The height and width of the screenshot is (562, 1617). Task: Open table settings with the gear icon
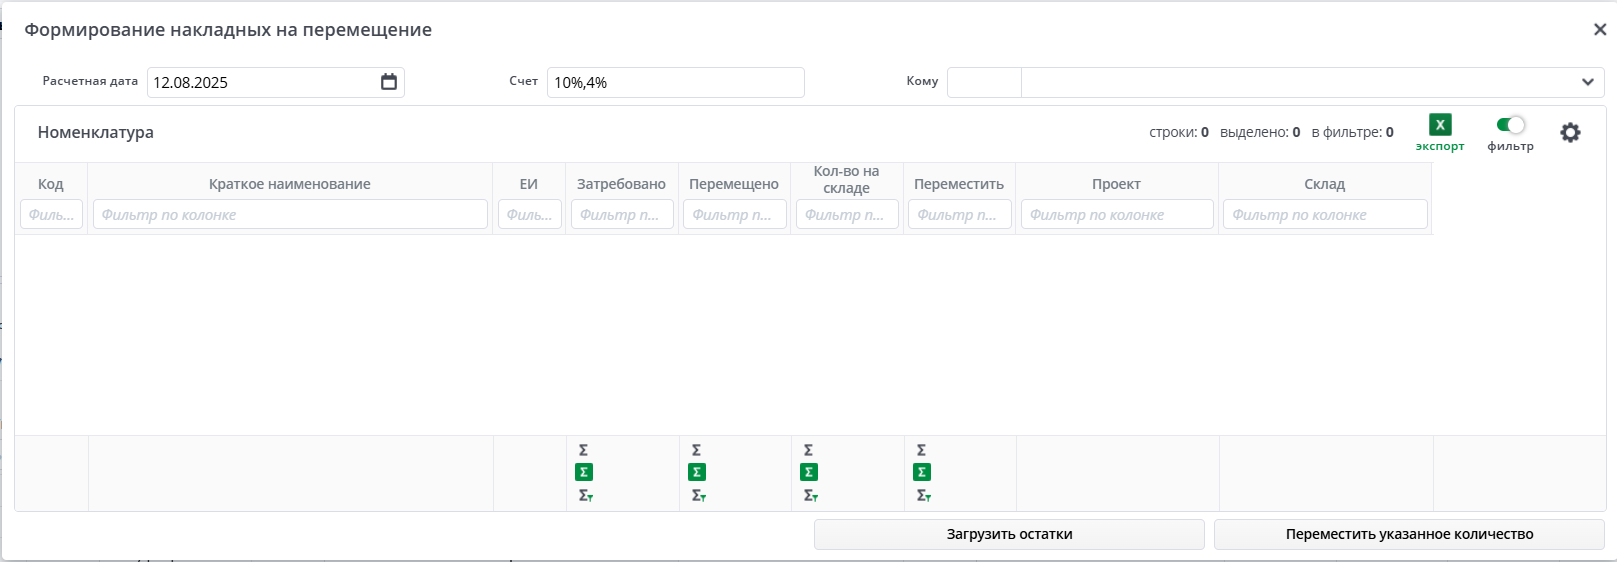click(1570, 132)
